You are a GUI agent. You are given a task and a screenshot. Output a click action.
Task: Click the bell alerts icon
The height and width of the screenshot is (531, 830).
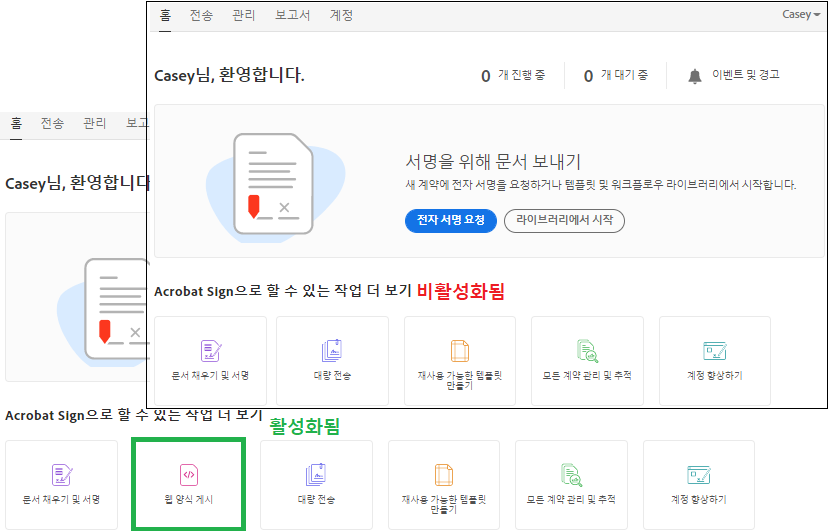[694, 76]
